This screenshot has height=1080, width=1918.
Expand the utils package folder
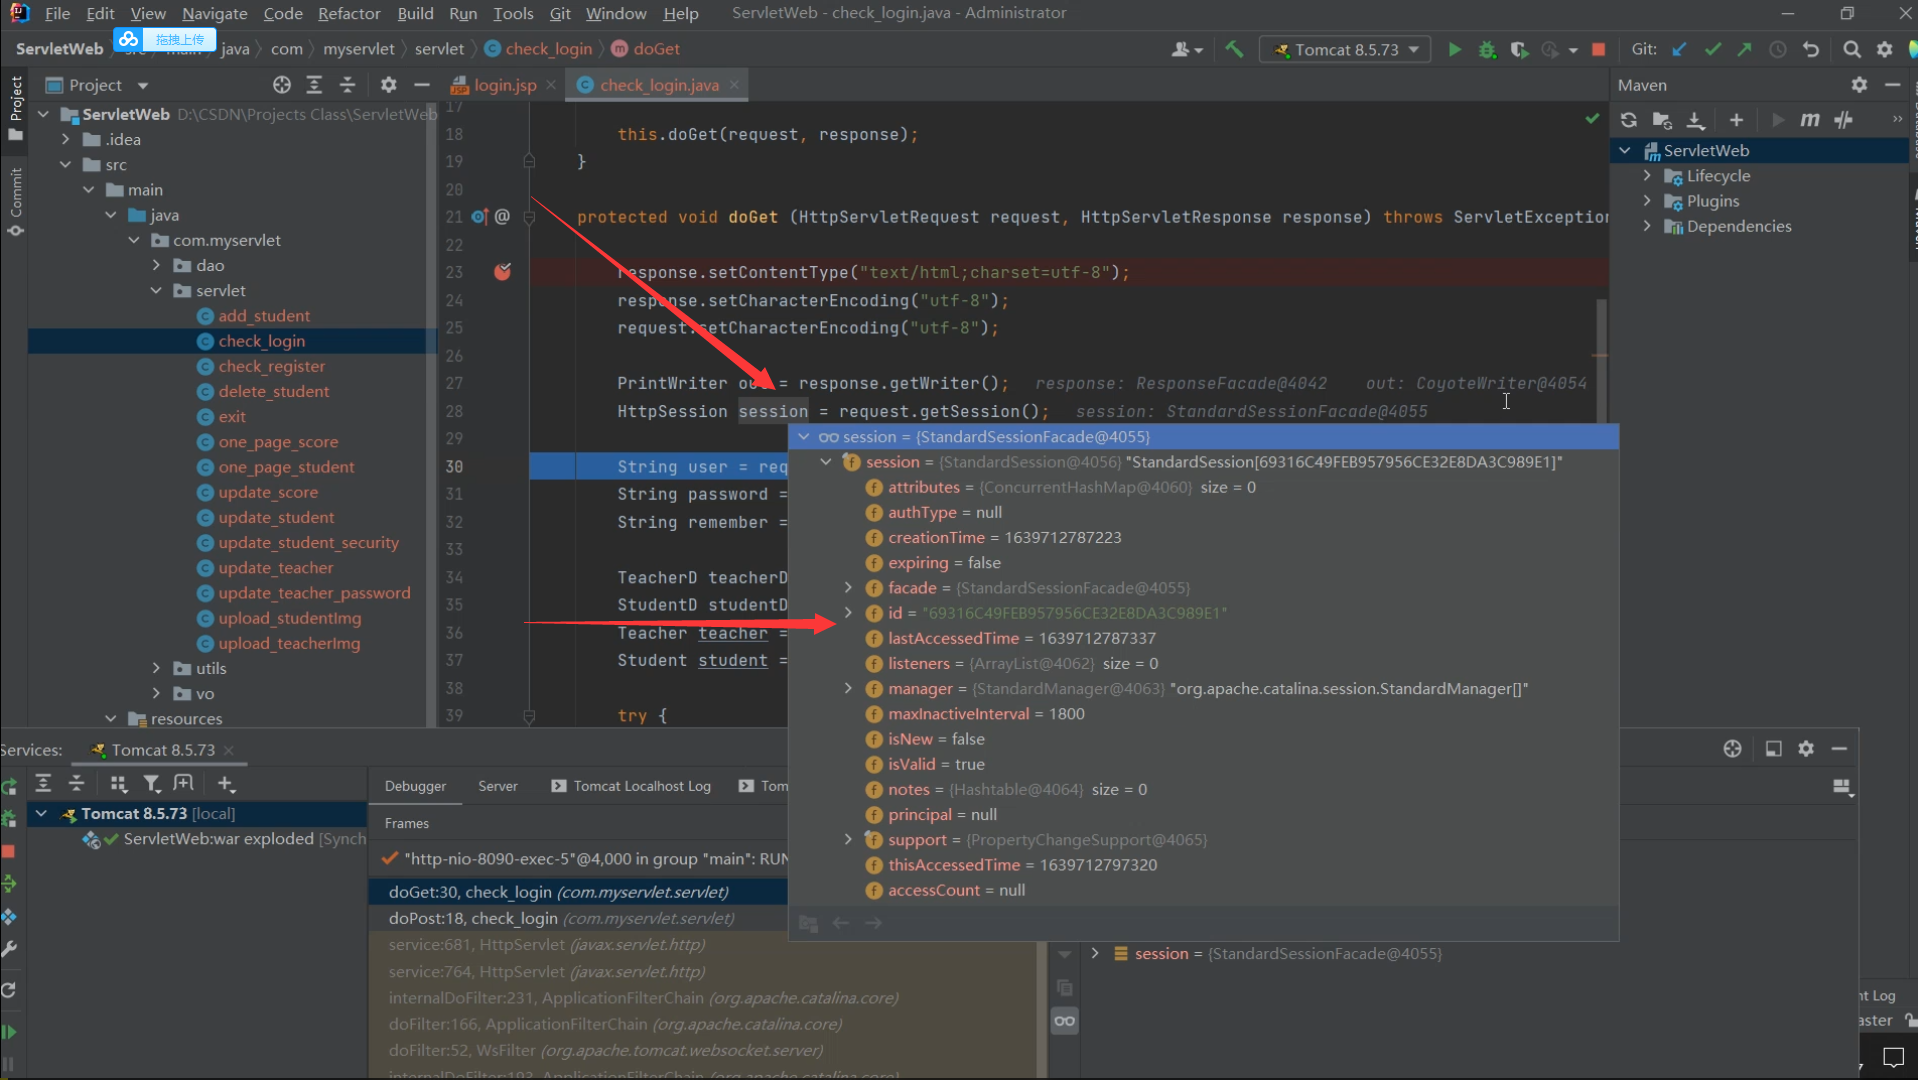pos(156,668)
